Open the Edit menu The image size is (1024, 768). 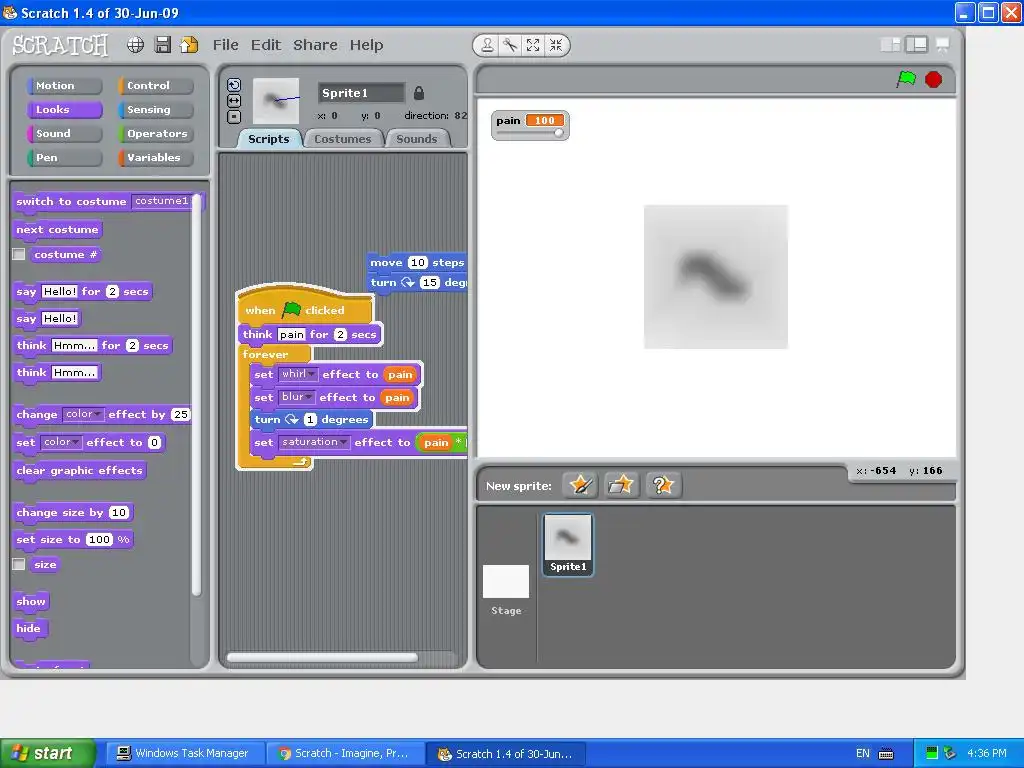point(266,45)
